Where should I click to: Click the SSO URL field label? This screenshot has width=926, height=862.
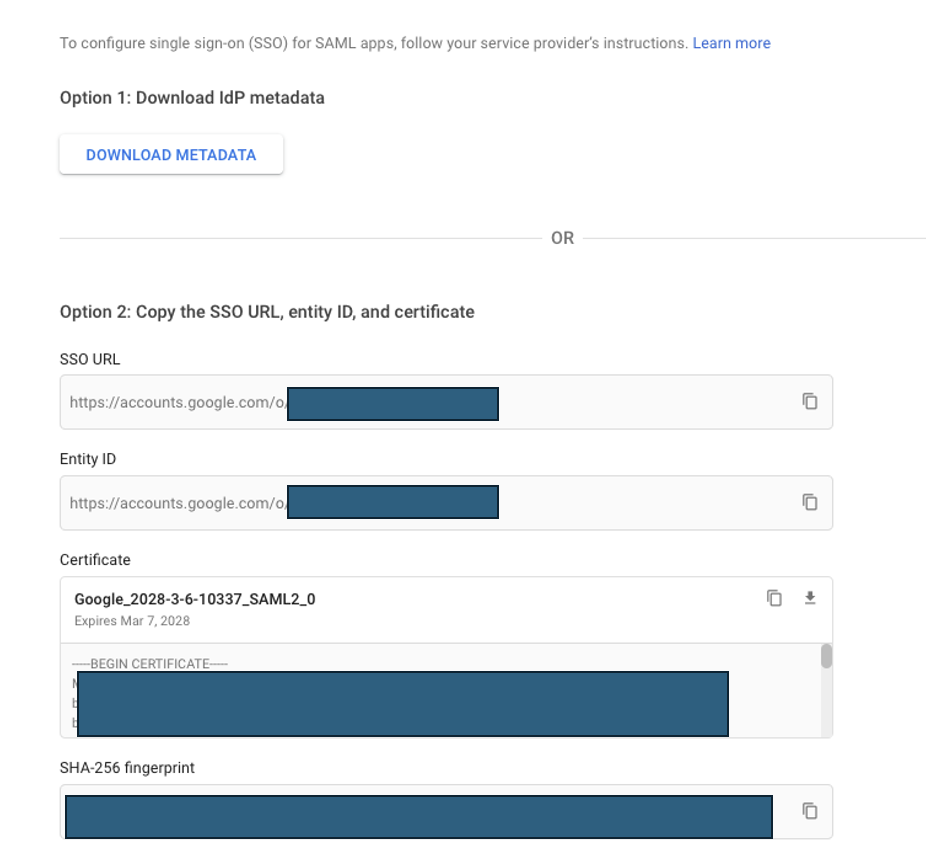(x=90, y=359)
